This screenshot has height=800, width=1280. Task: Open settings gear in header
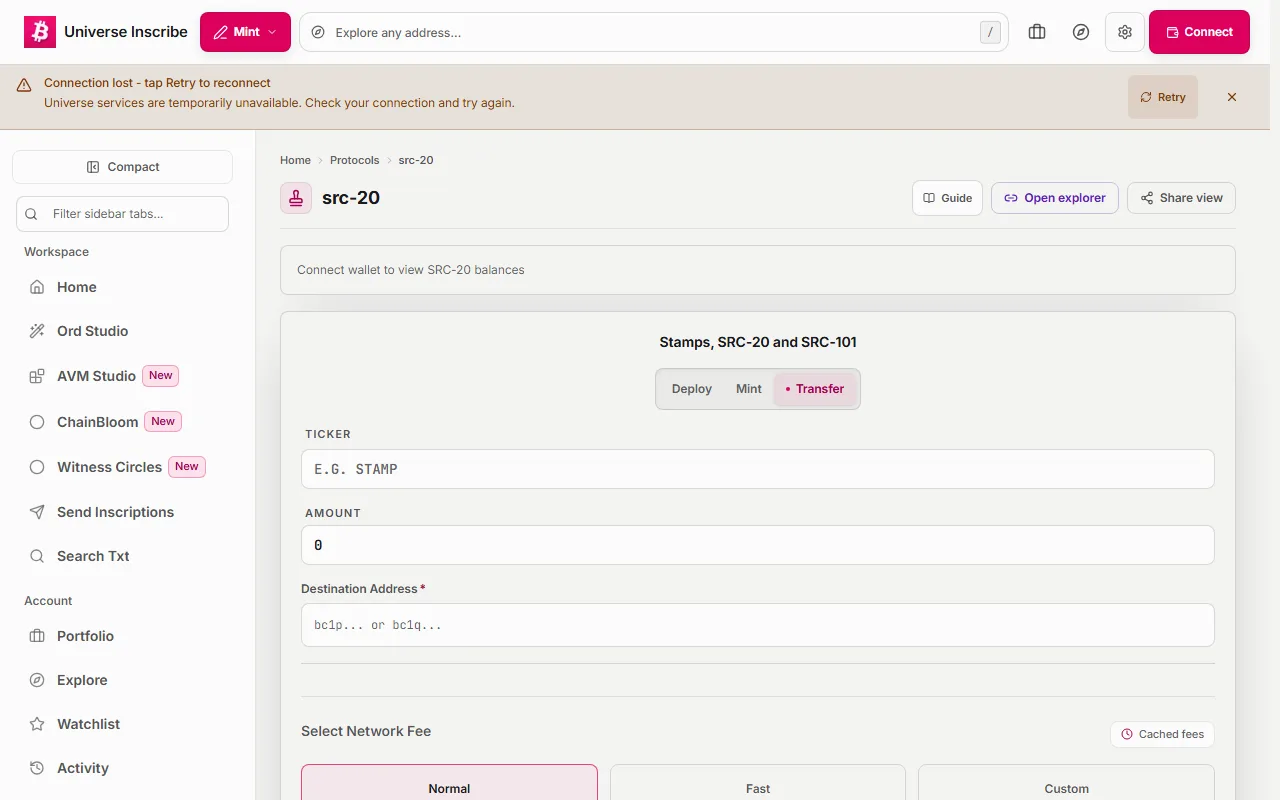pyautogui.click(x=1125, y=32)
